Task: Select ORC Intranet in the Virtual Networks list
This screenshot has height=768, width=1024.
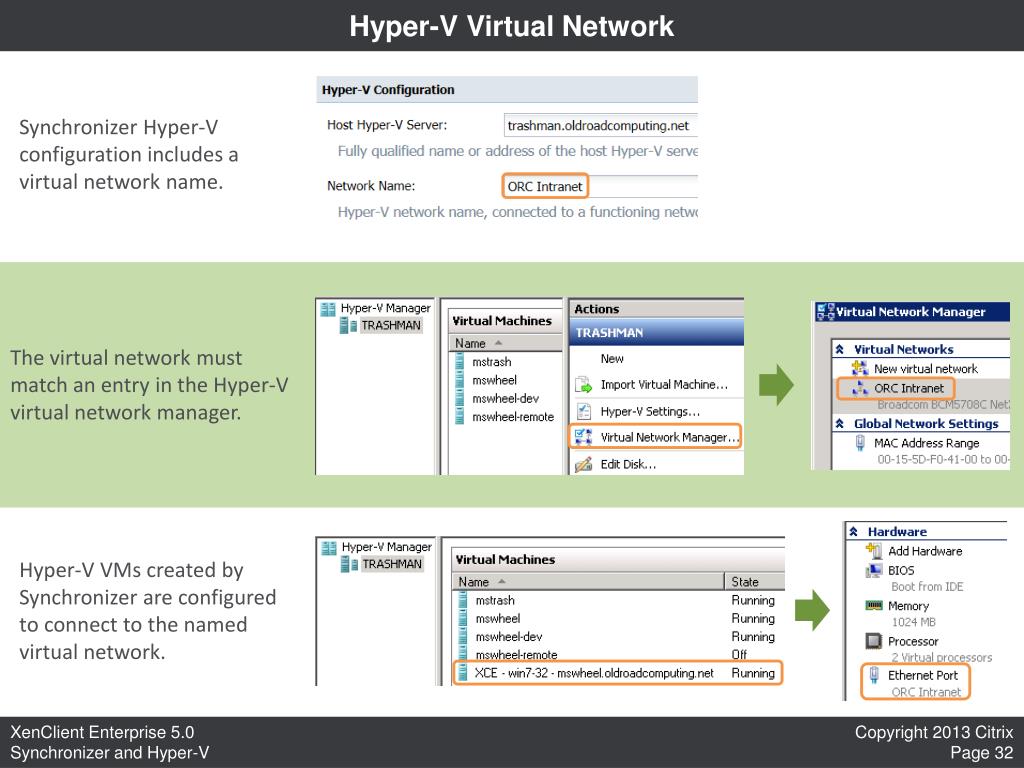Action: click(908, 389)
